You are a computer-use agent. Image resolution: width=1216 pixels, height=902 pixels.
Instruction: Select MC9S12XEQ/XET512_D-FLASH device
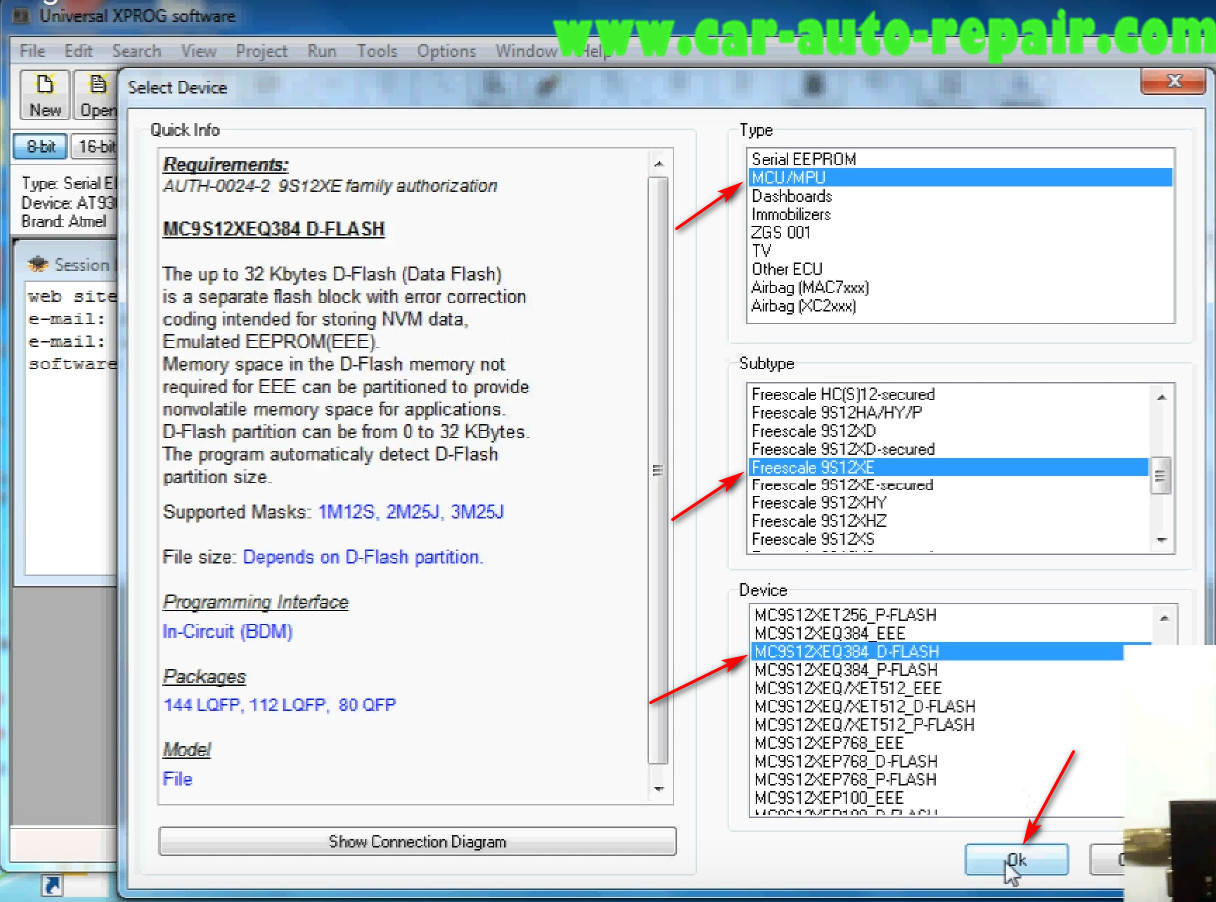click(x=938, y=706)
